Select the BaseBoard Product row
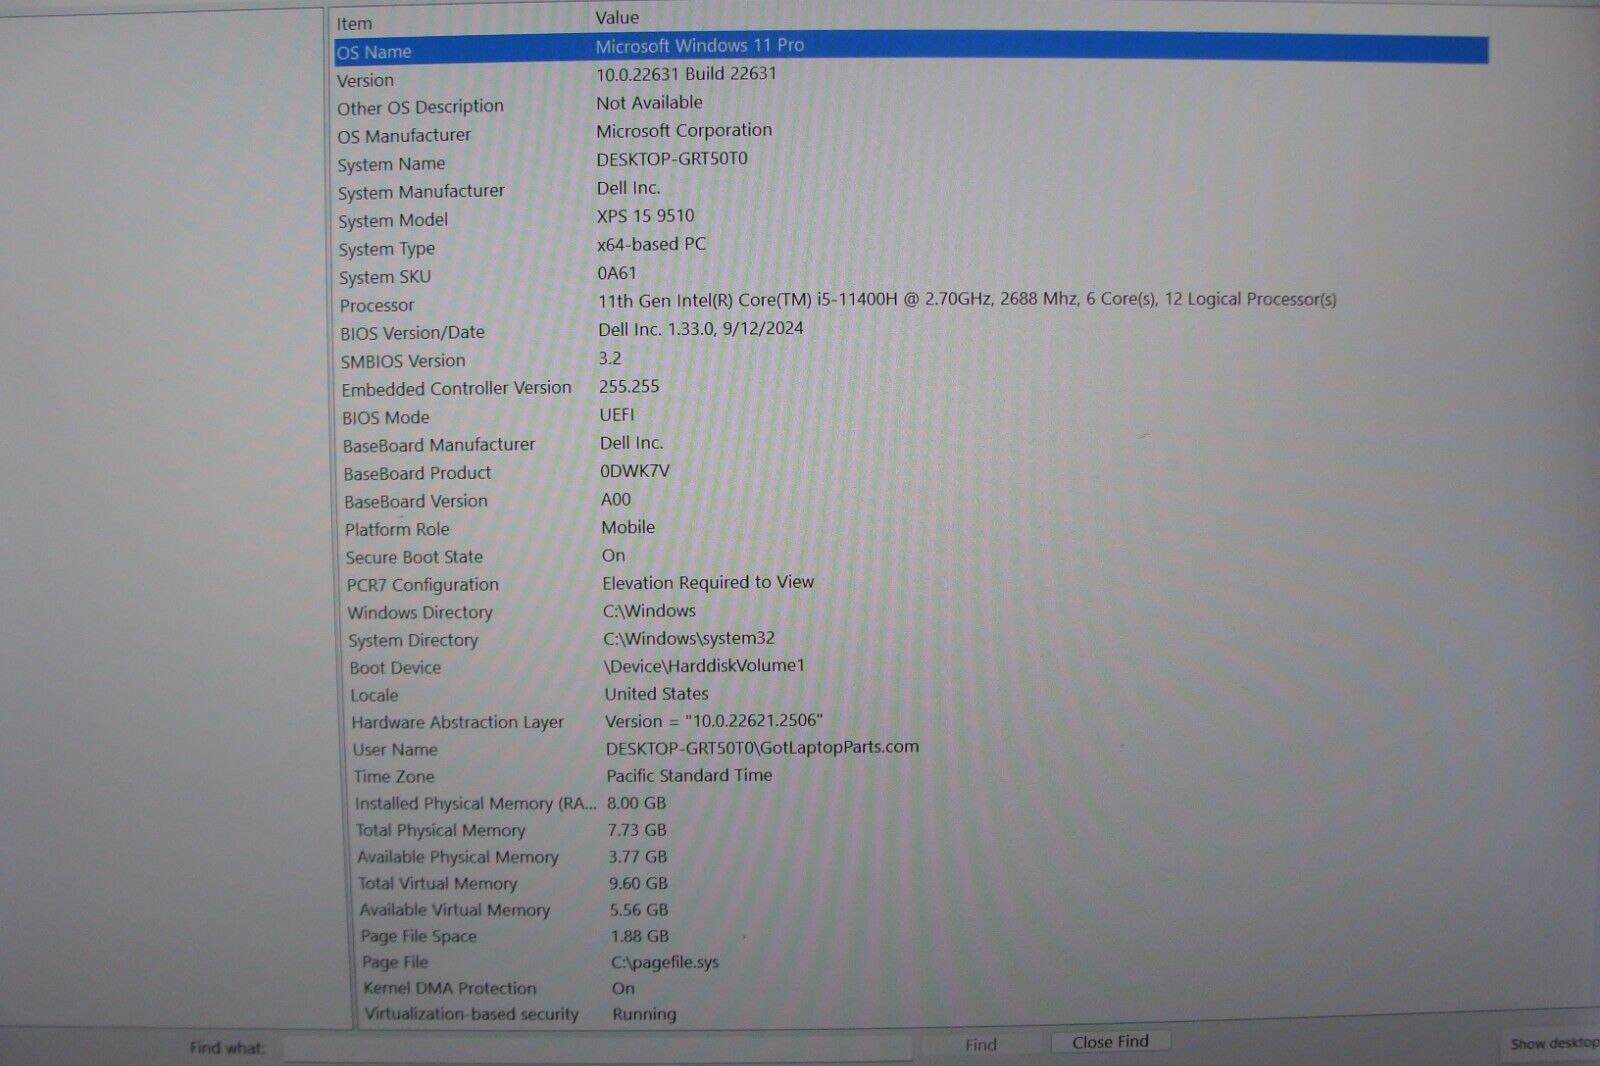Screen dimensions: 1600x1066 [450, 472]
